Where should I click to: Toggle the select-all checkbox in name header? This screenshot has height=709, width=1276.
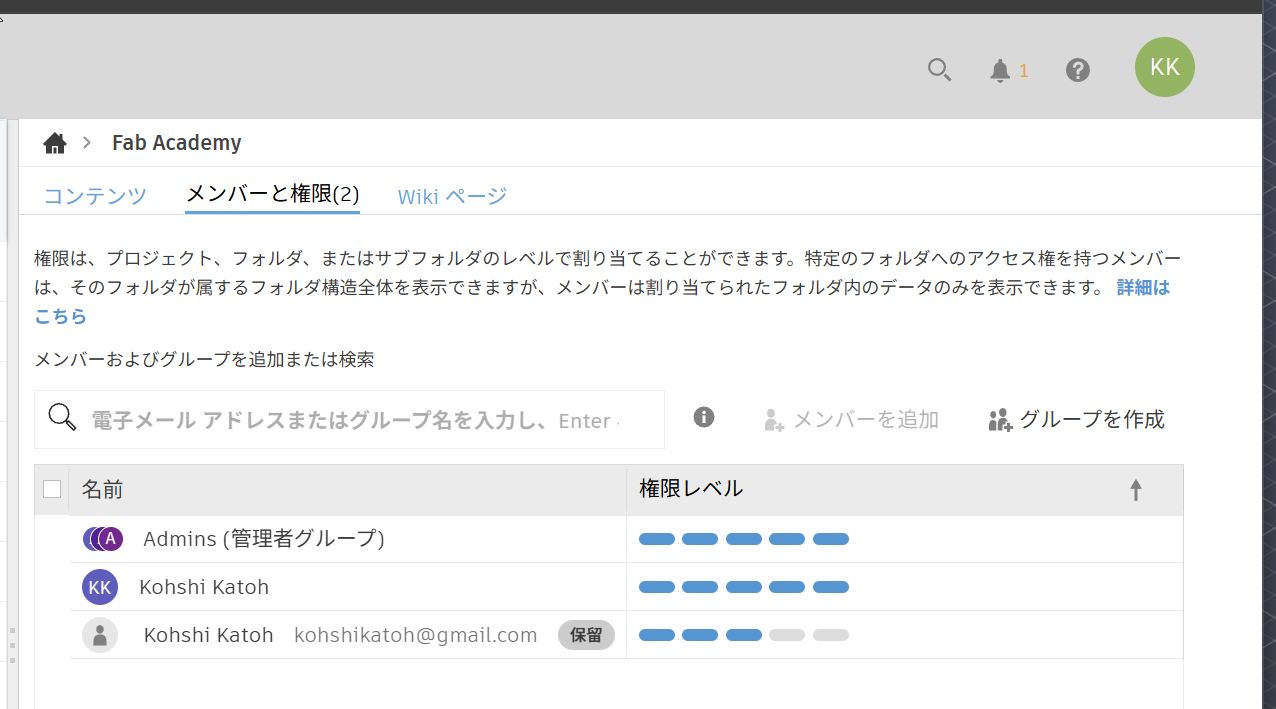[x=52, y=489]
